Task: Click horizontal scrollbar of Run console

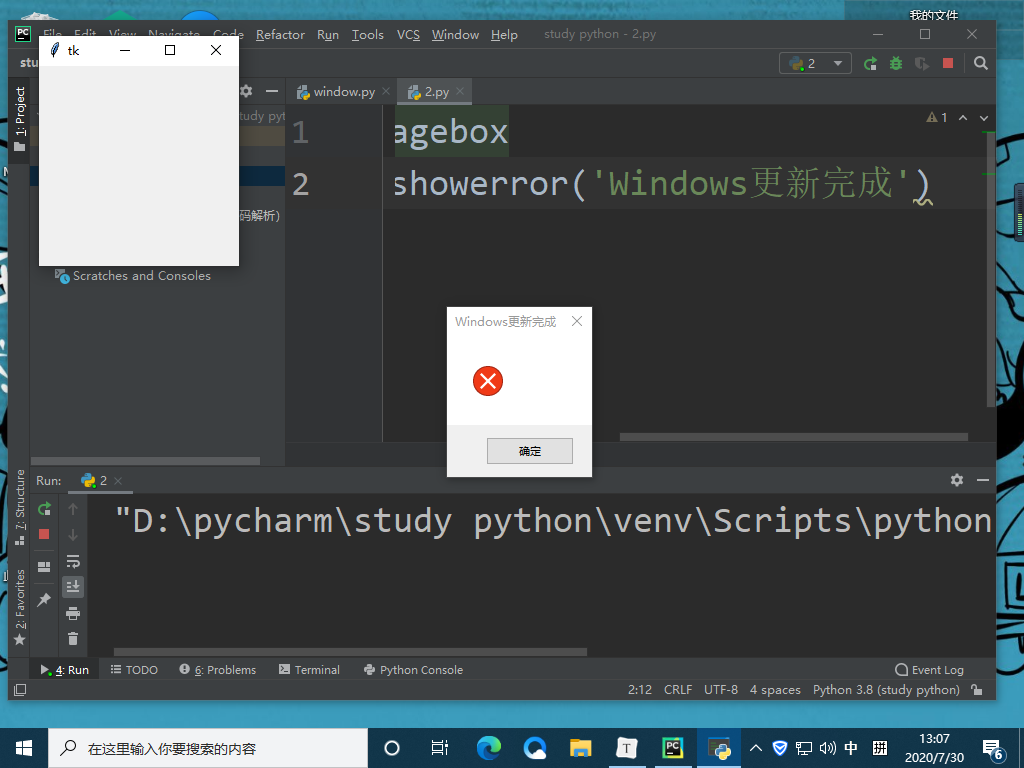Action: coord(350,652)
